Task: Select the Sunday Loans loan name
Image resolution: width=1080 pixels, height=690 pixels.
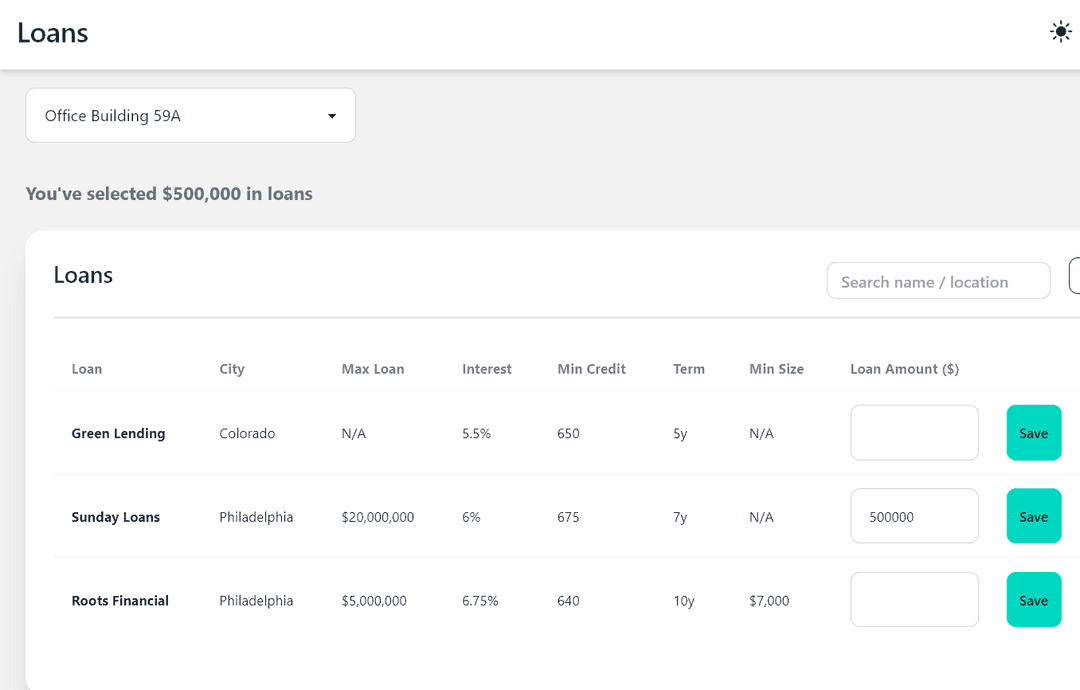Action: coord(116,518)
